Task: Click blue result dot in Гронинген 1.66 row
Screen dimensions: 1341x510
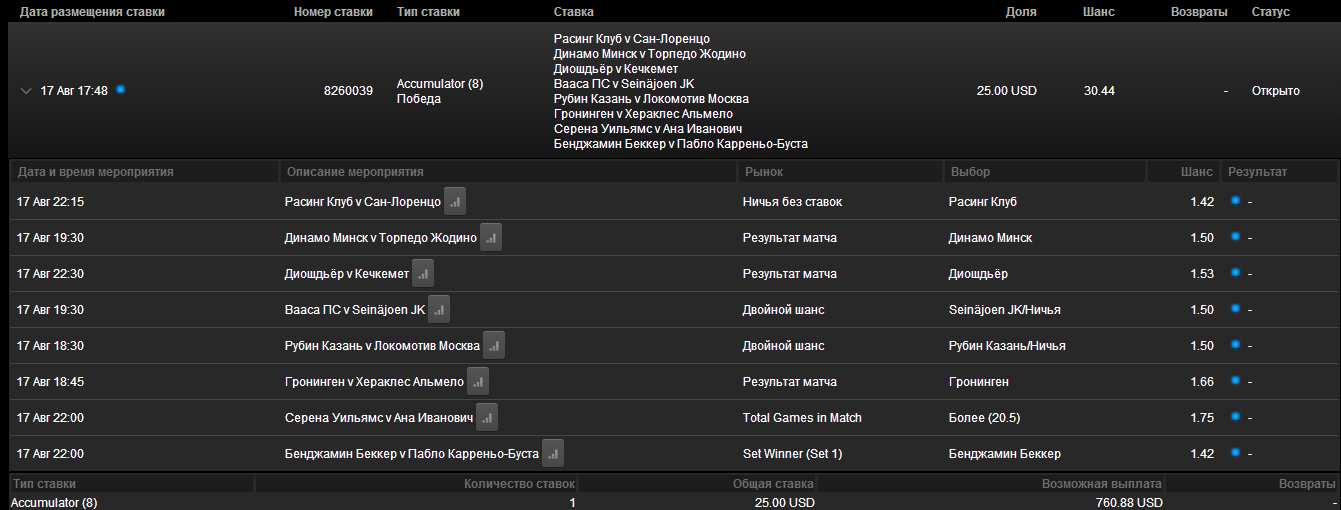Action: coord(1236,381)
